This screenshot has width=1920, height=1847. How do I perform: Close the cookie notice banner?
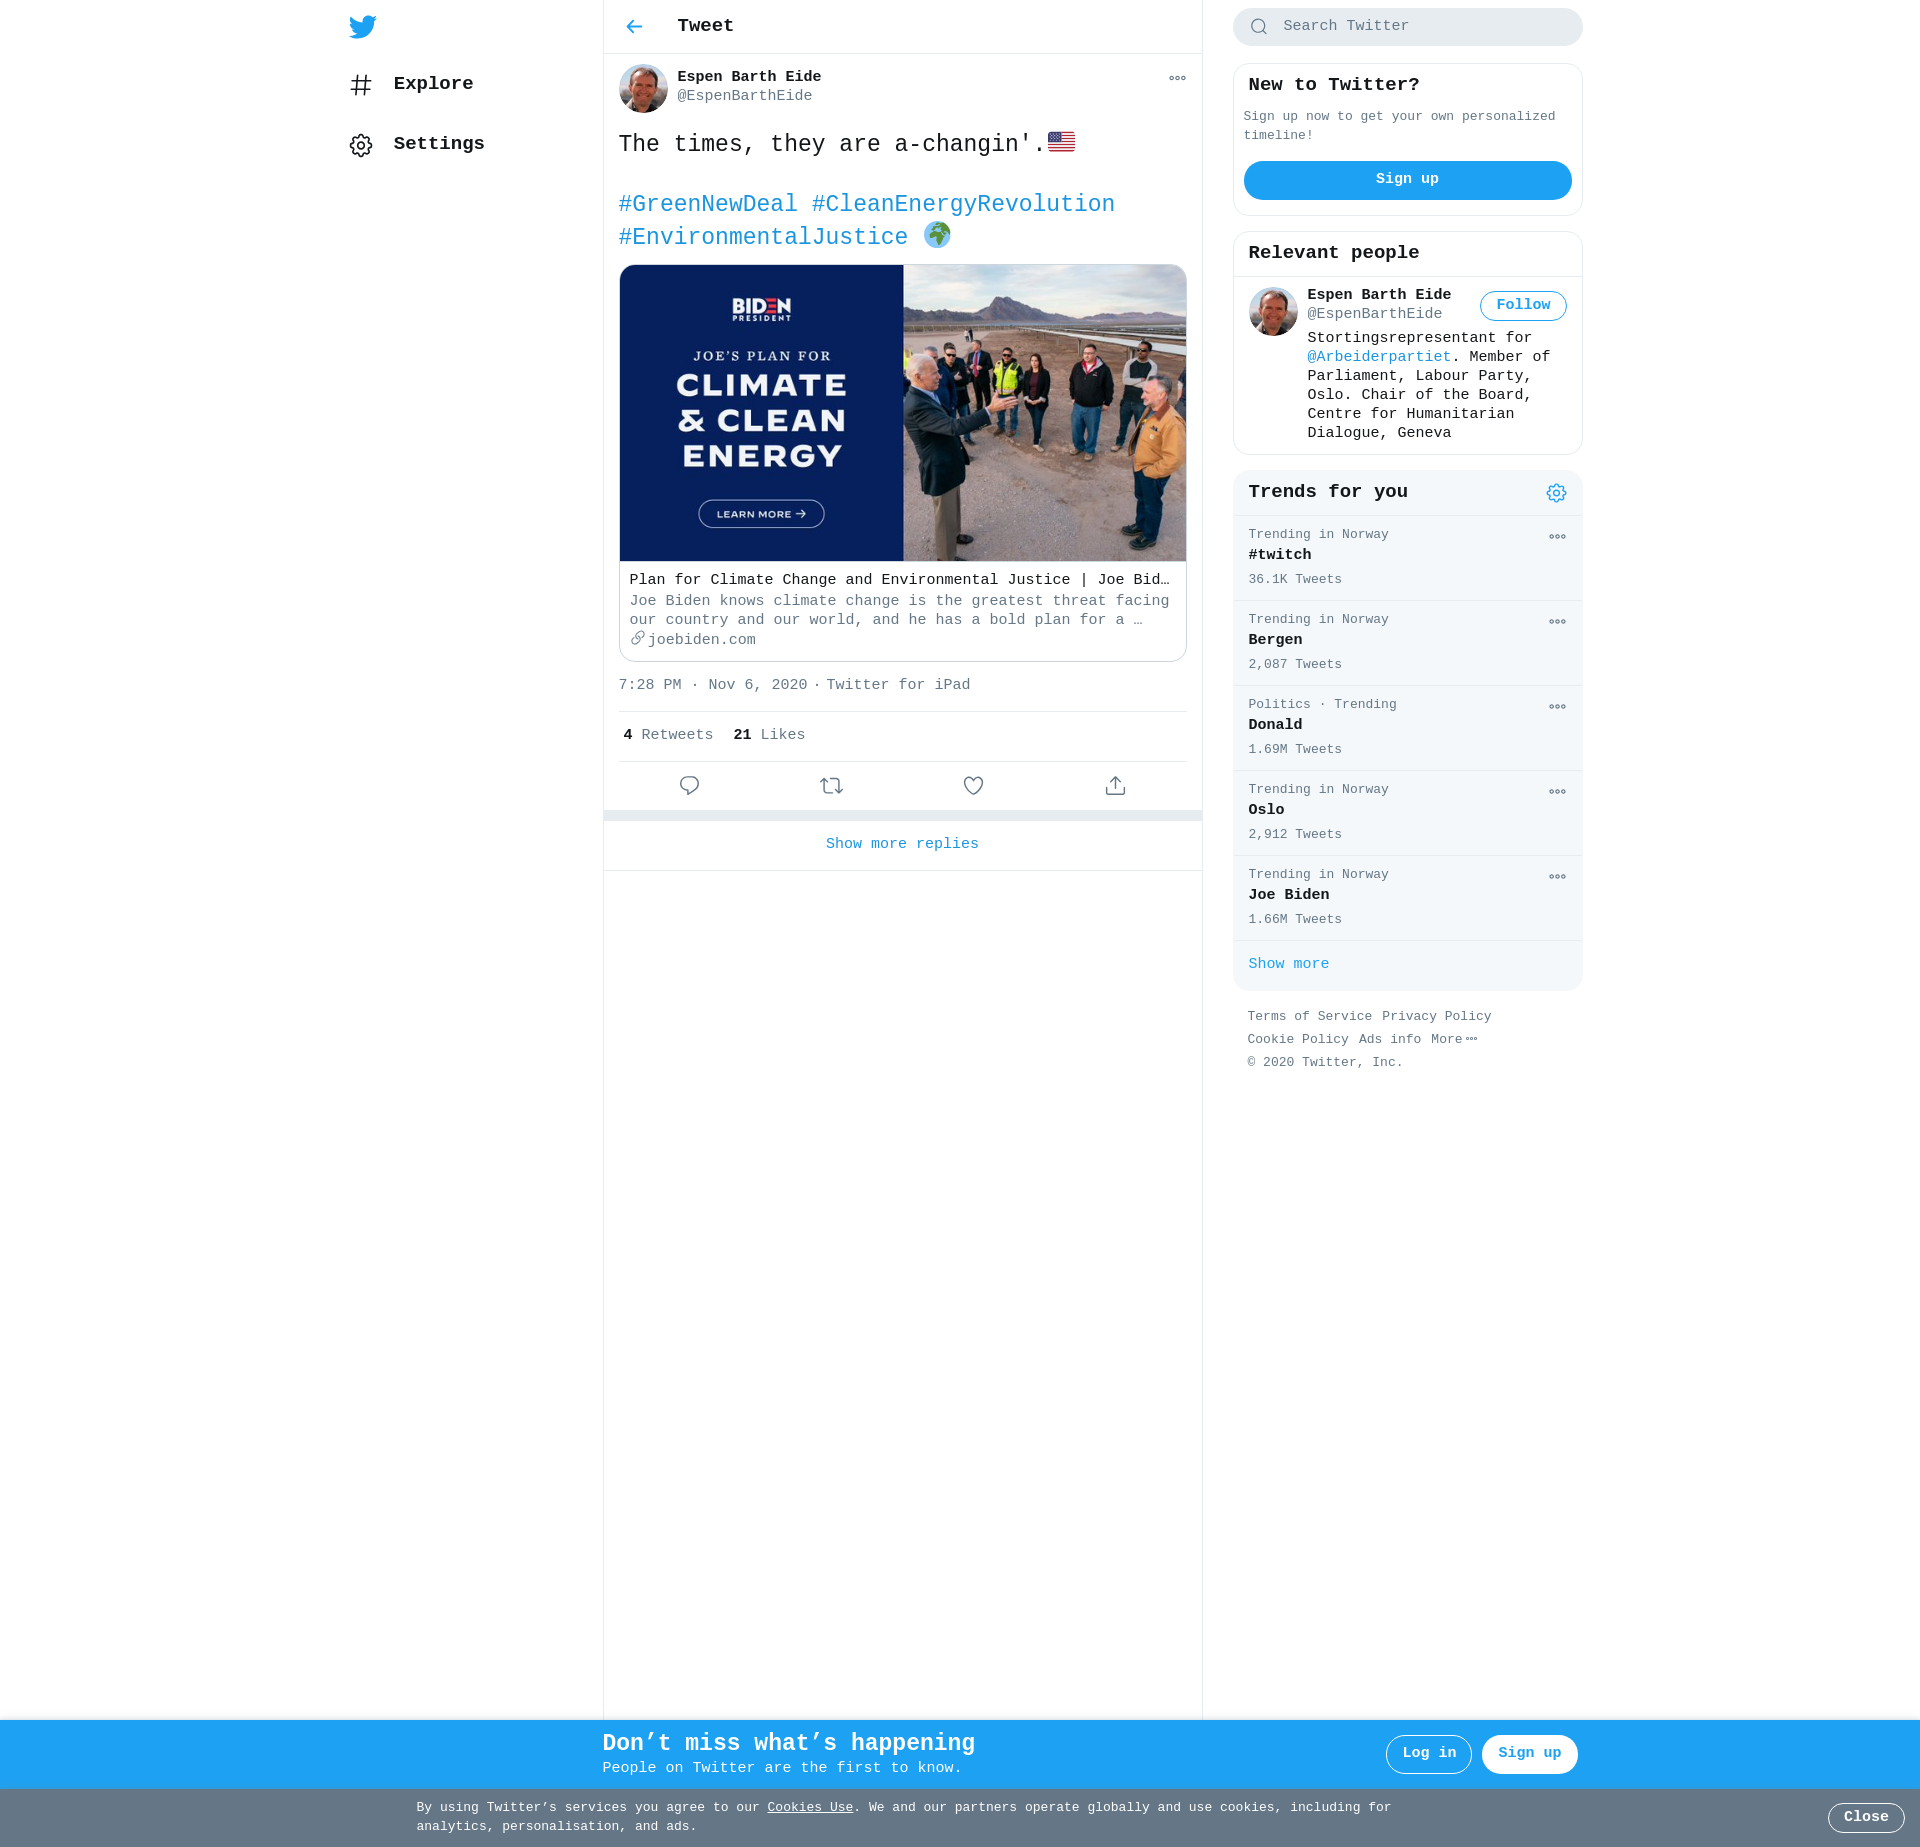click(1865, 1817)
